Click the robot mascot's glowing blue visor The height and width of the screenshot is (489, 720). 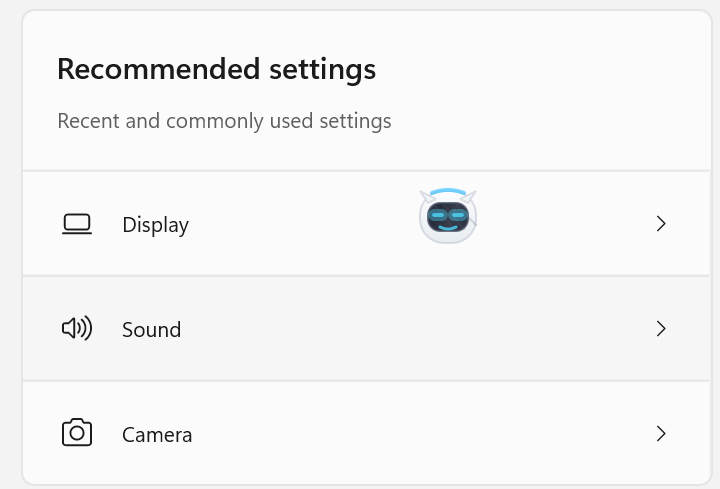447,215
